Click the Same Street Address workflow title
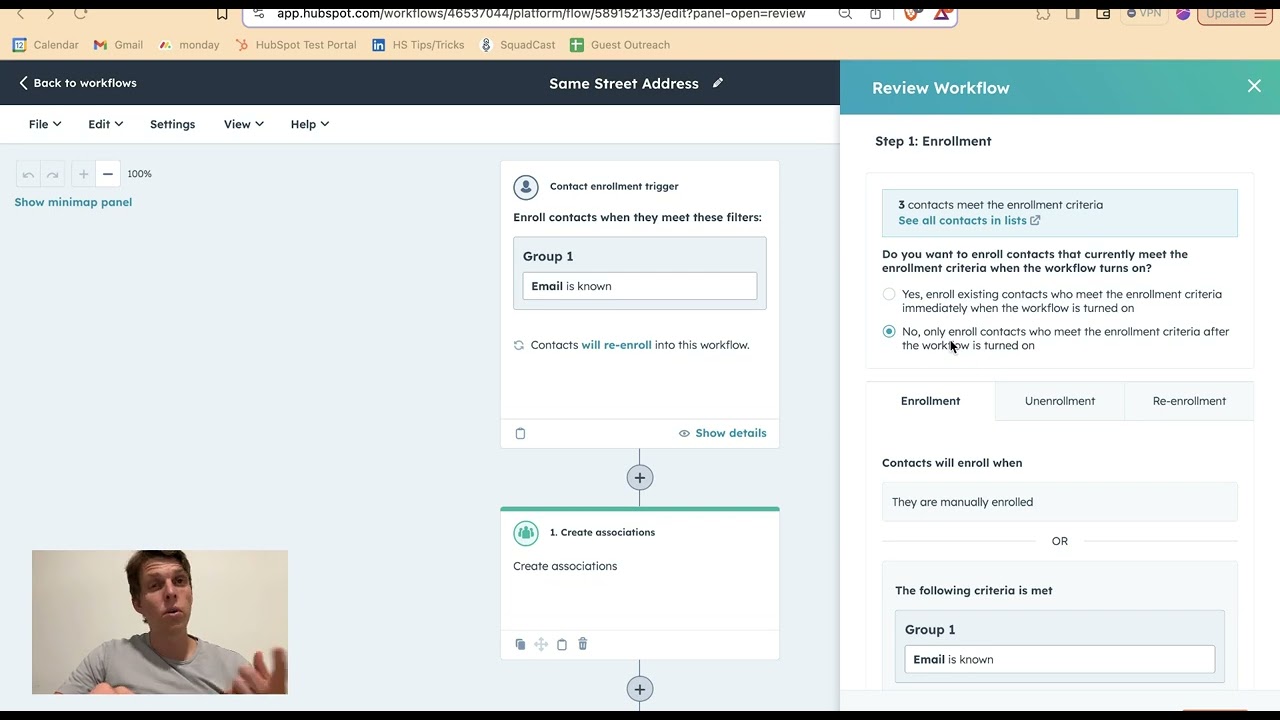Image resolution: width=1280 pixels, height=720 pixels. 624,84
